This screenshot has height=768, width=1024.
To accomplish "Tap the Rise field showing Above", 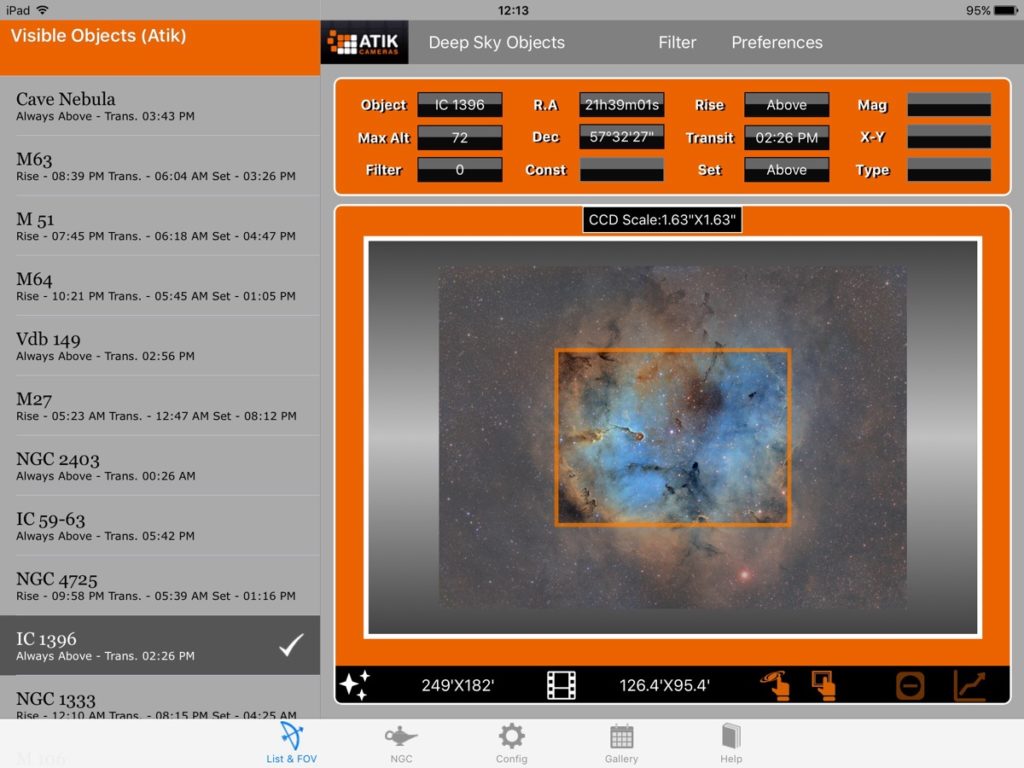I will click(x=786, y=104).
